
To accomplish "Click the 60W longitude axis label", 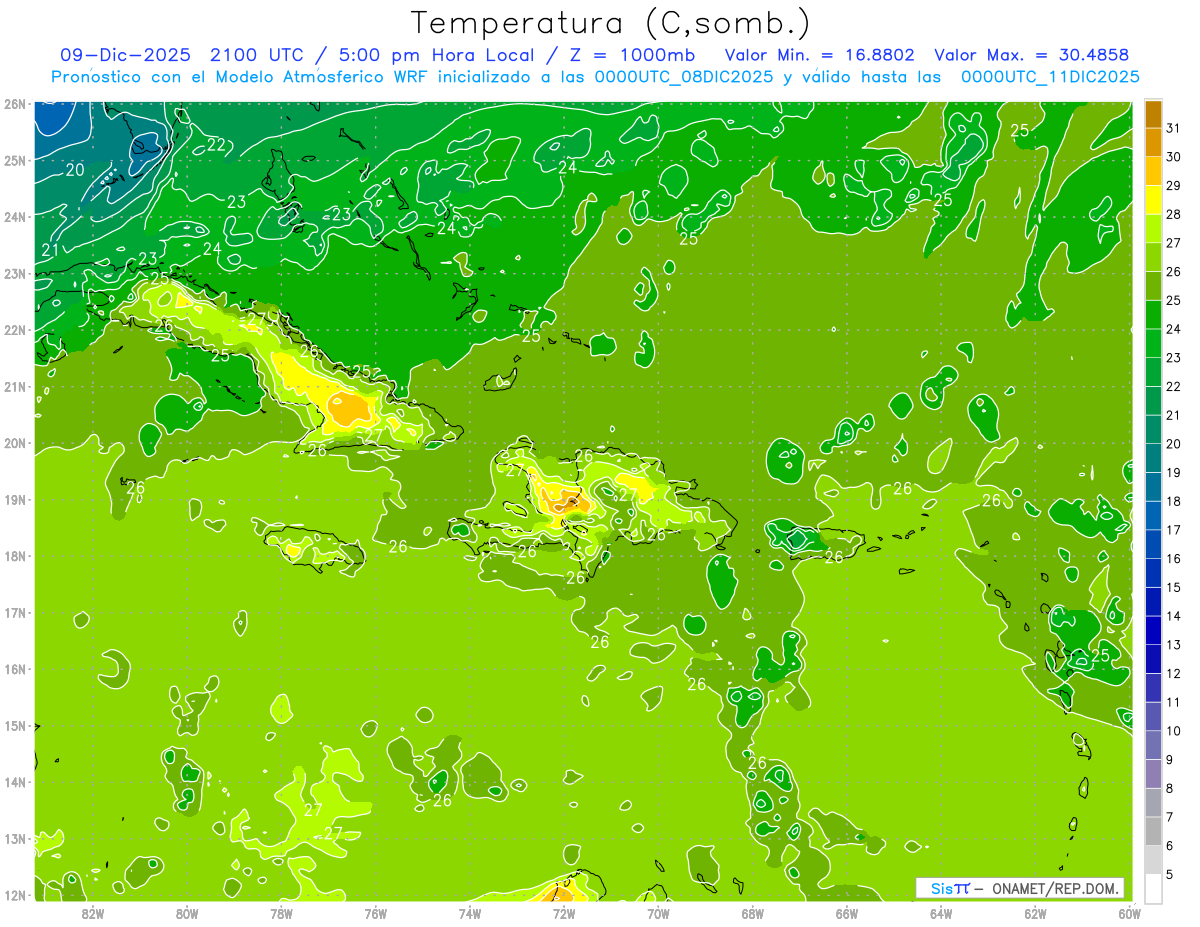I will 1130,913.
